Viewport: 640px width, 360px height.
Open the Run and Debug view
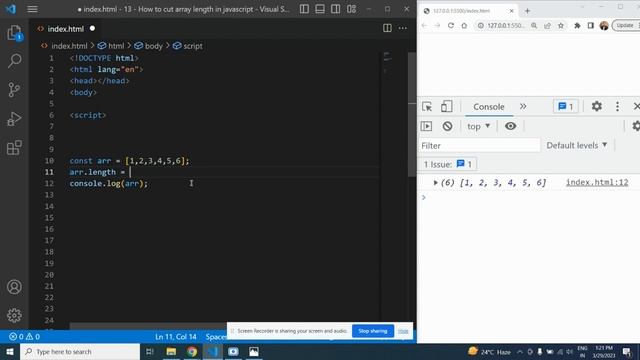coord(14,119)
